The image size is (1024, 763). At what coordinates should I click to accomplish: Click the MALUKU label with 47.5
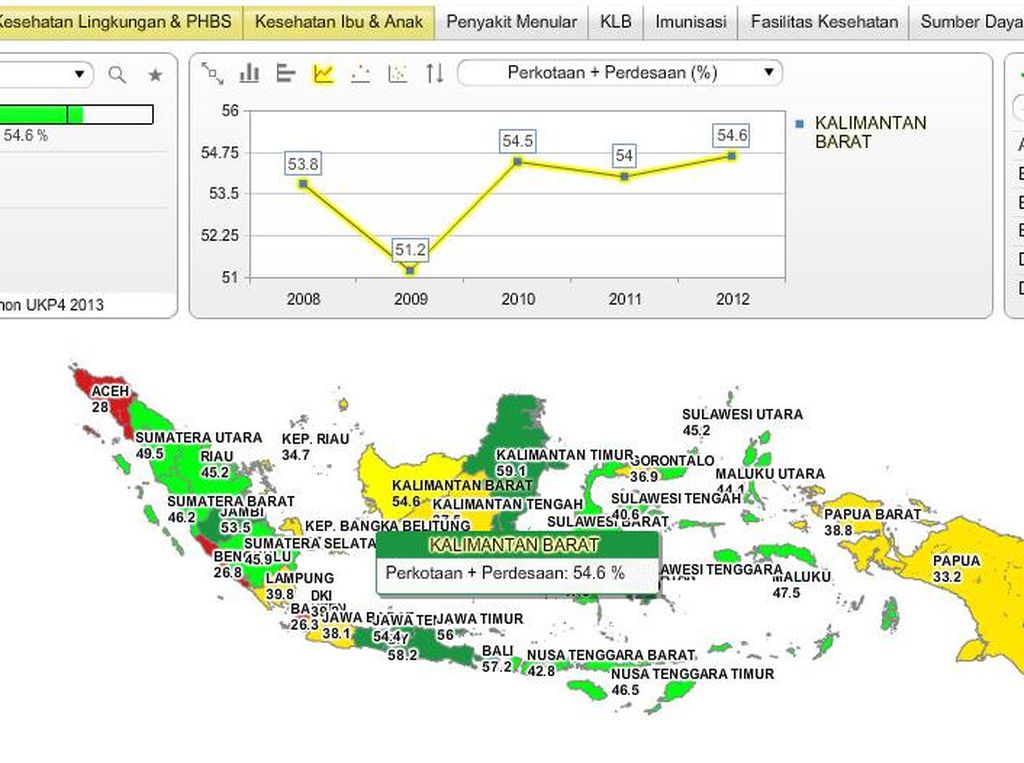click(801, 584)
